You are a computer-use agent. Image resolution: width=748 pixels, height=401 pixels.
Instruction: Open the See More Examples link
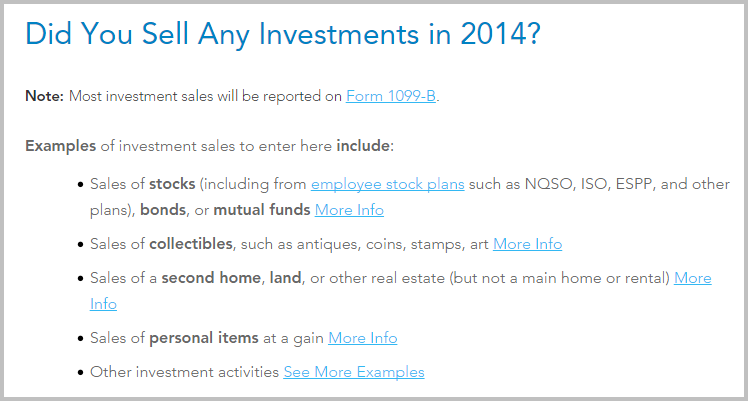[354, 372]
